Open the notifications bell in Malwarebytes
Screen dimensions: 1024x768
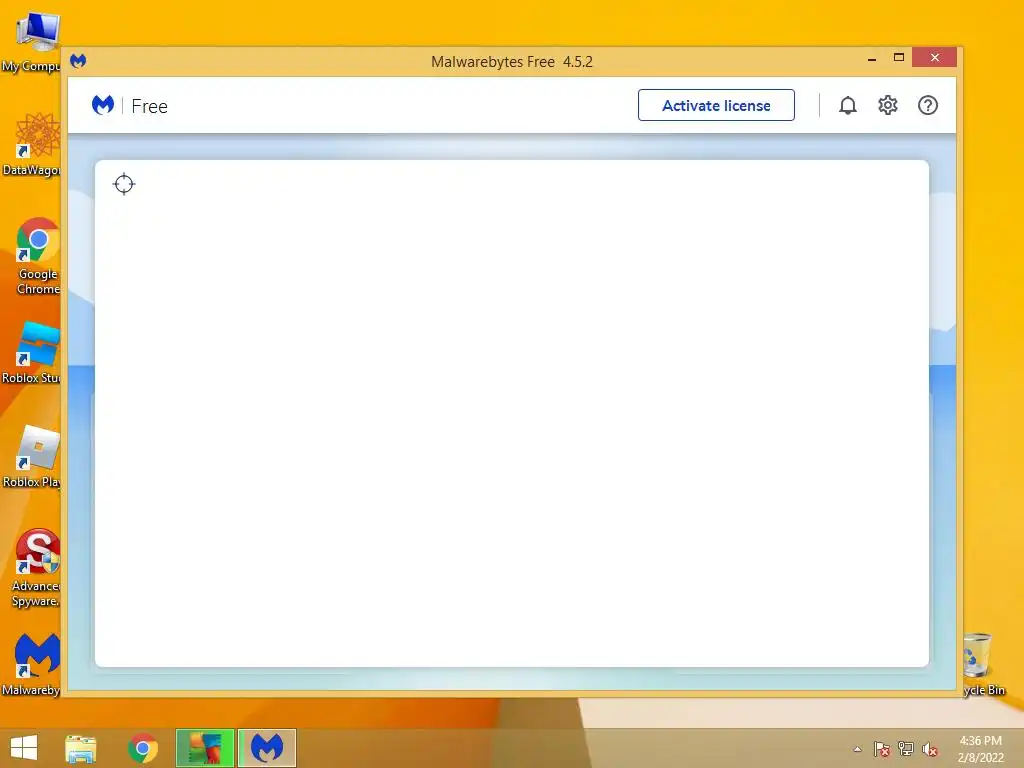click(848, 105)
